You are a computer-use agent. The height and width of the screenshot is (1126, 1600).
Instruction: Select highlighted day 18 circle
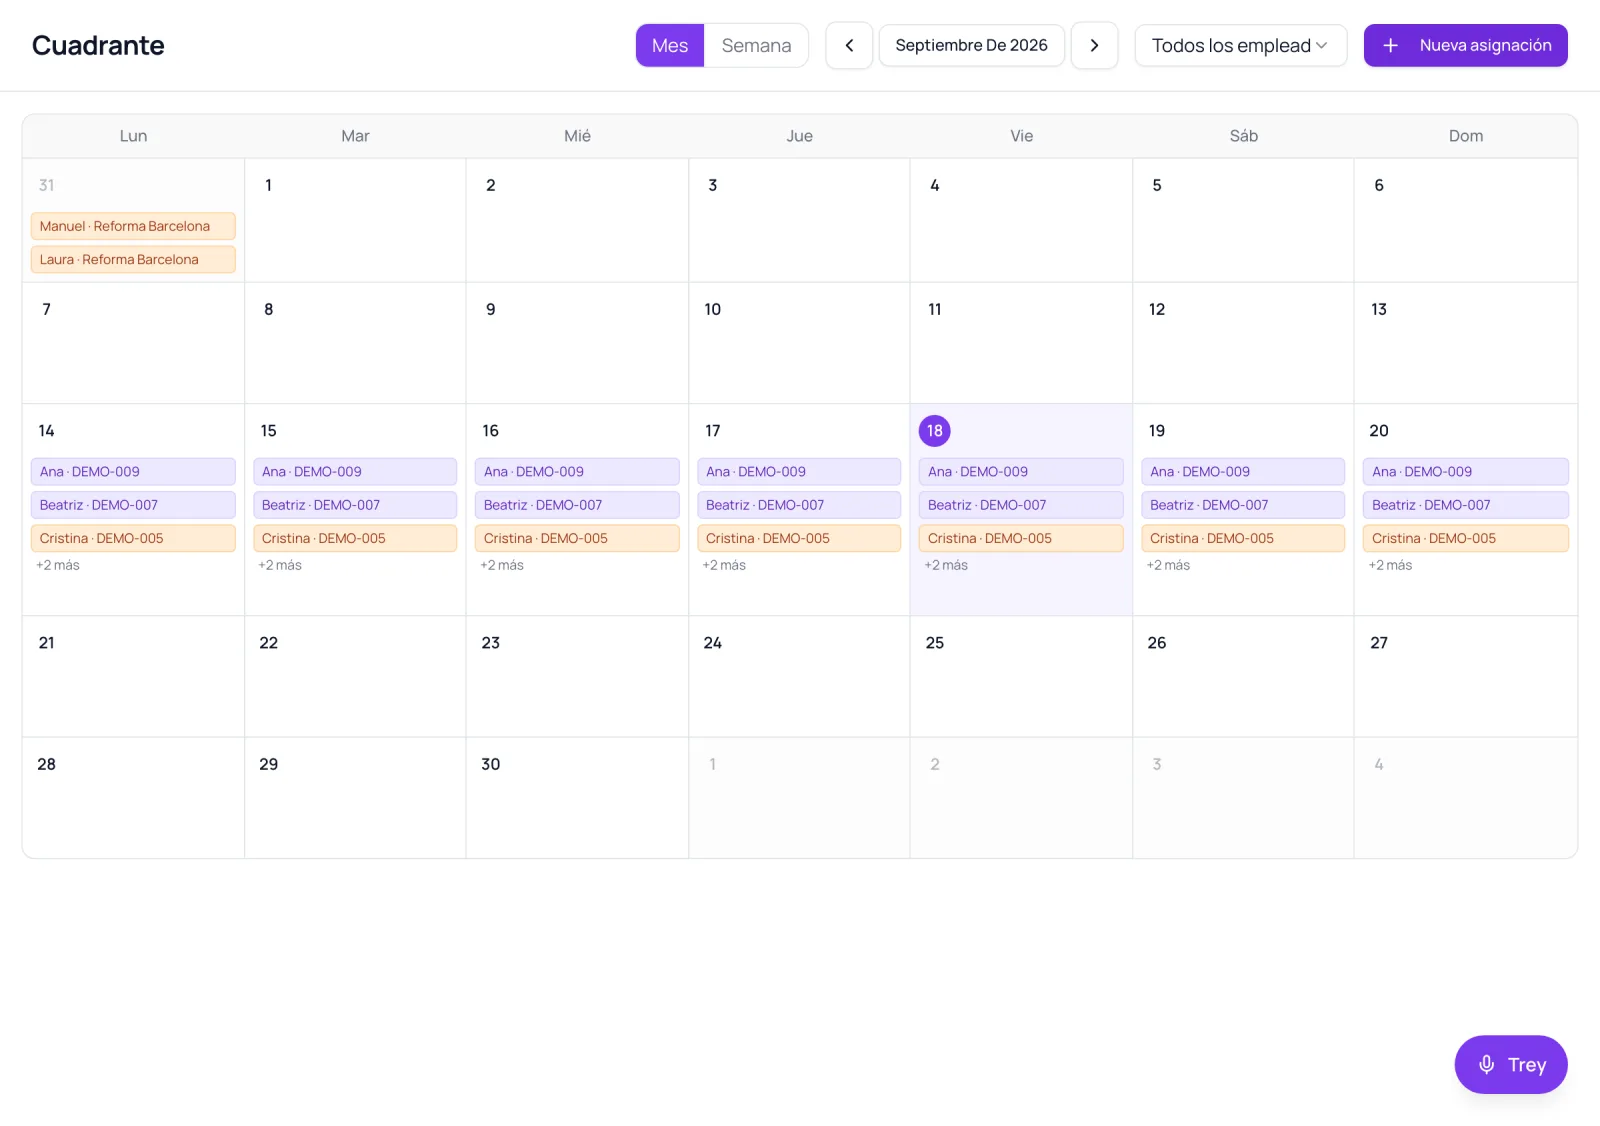(x=934, y=431)
